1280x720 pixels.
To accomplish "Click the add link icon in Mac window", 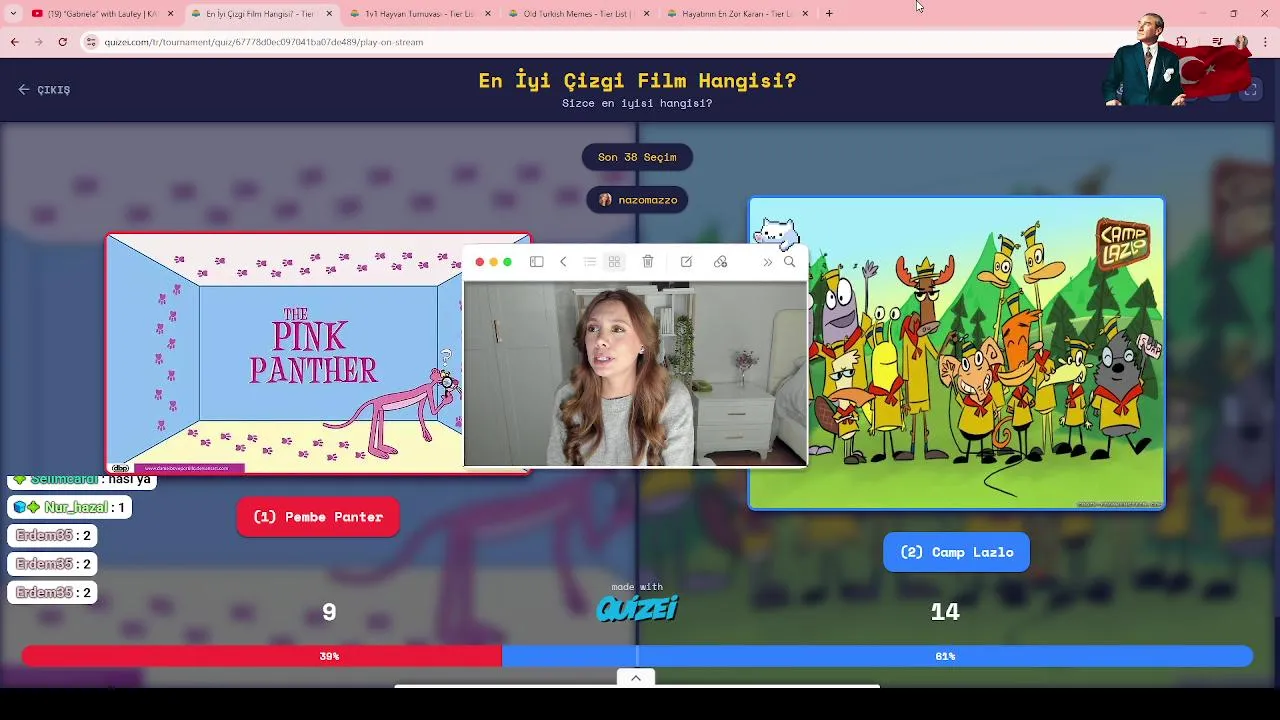I will click(x=720, y=262).
